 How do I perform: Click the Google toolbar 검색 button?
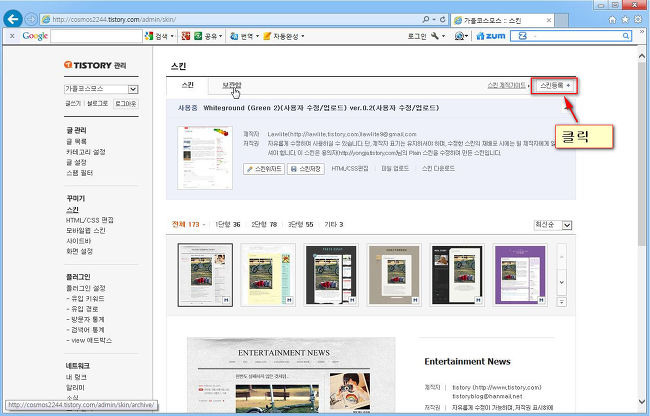[159, 36]
